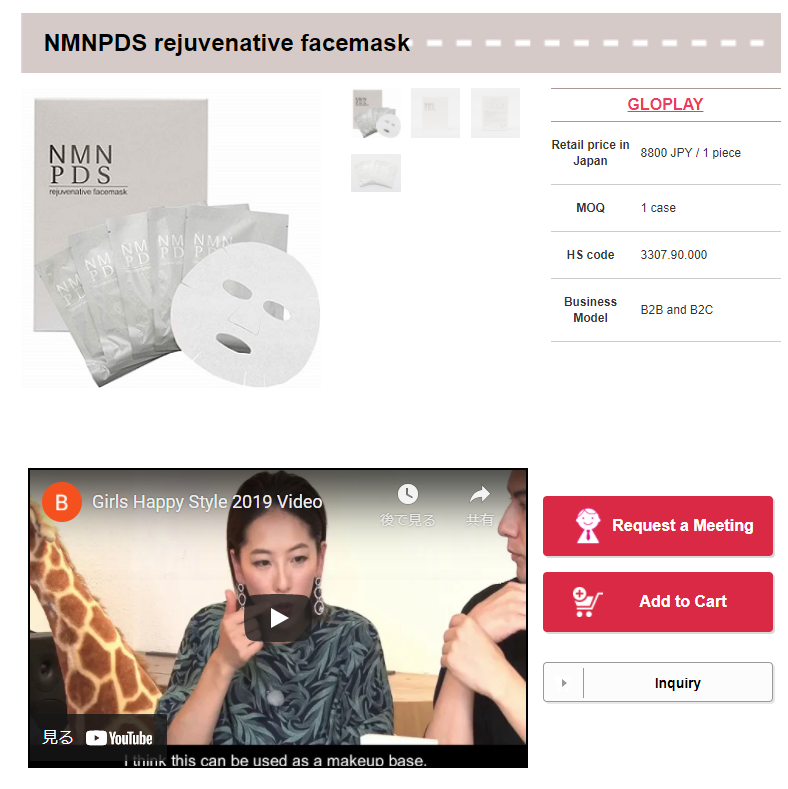Select the fourth sachets thumbnail
The image size is (788, 789).
[x=376, y=173]
